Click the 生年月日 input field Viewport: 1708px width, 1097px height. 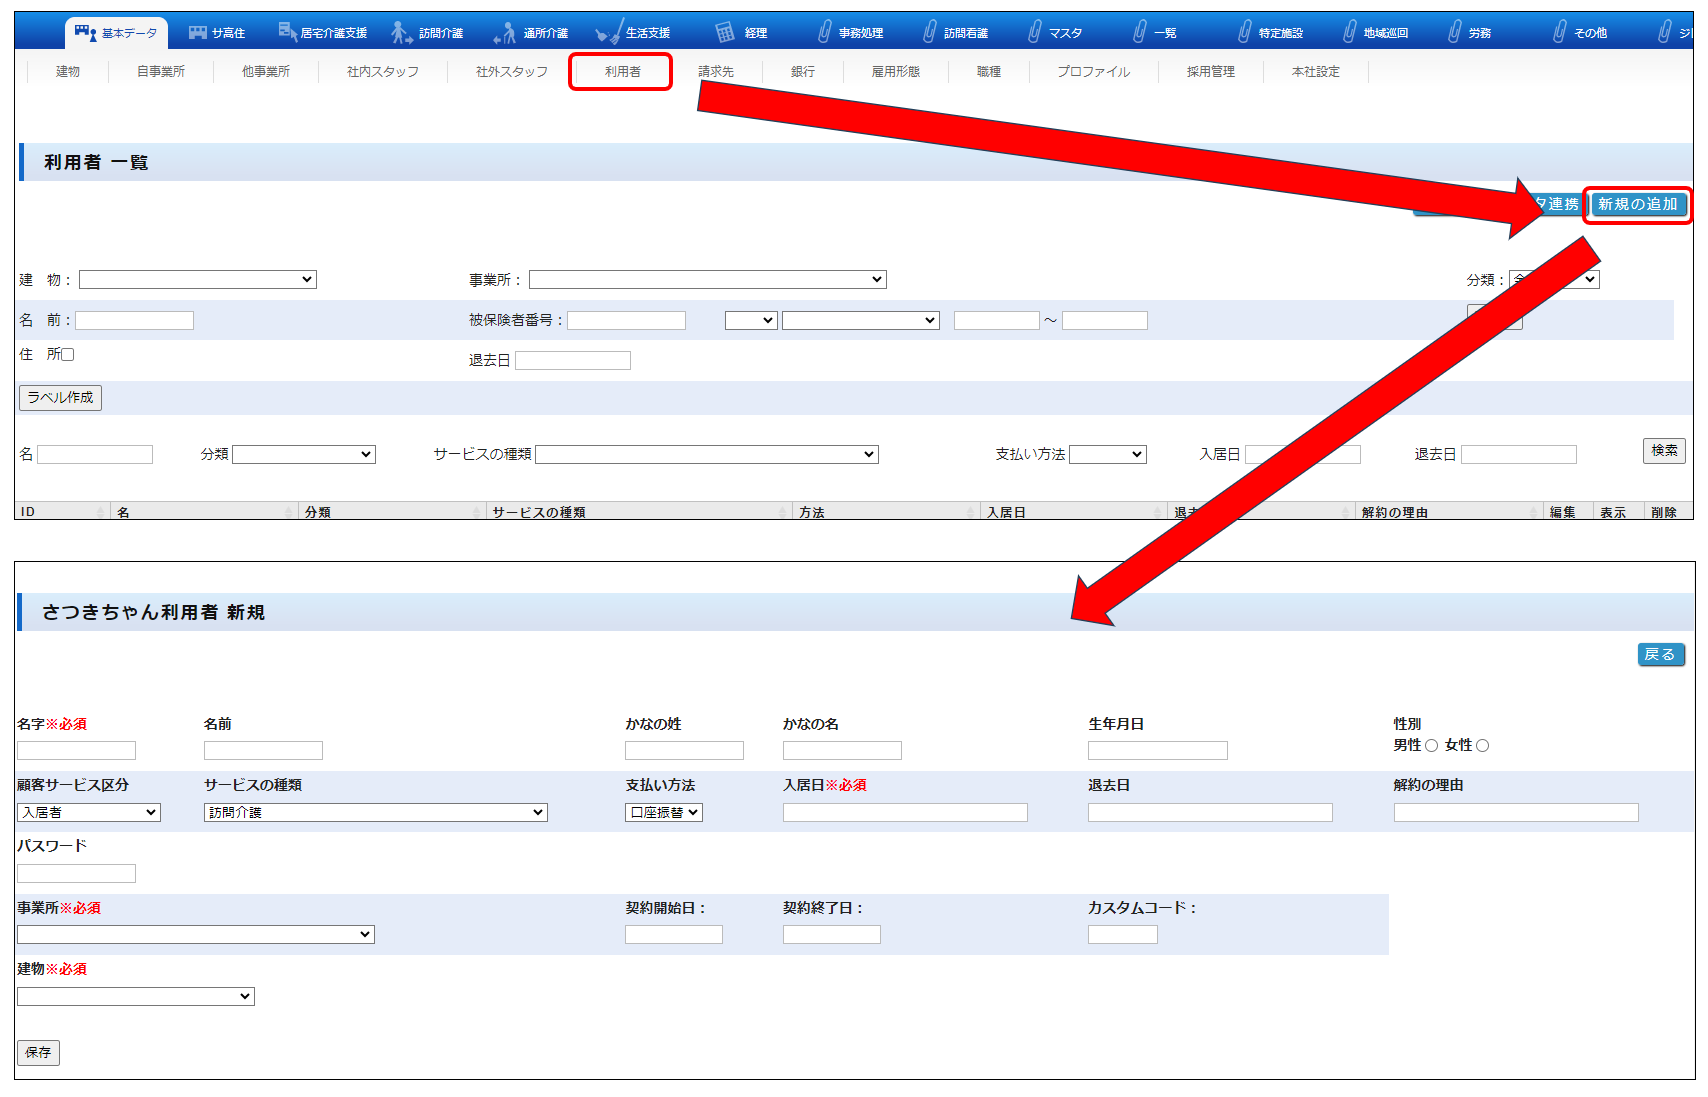tap(1157, 751)
